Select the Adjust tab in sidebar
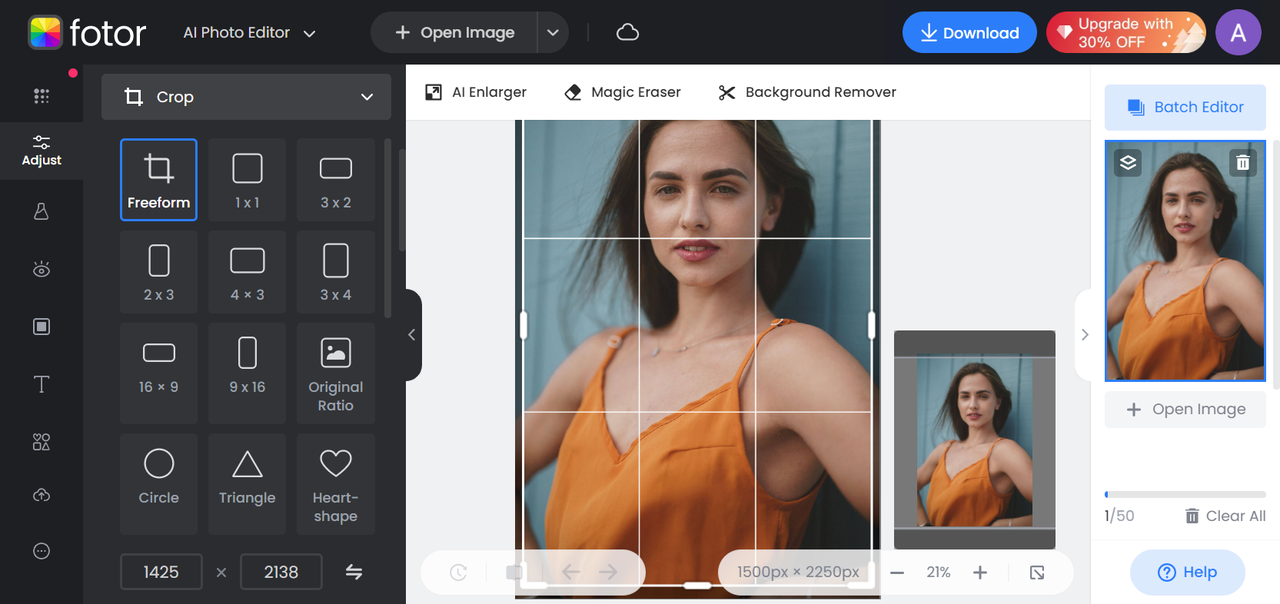Viewport: 1280px width, 604px height. pos(41,151)
